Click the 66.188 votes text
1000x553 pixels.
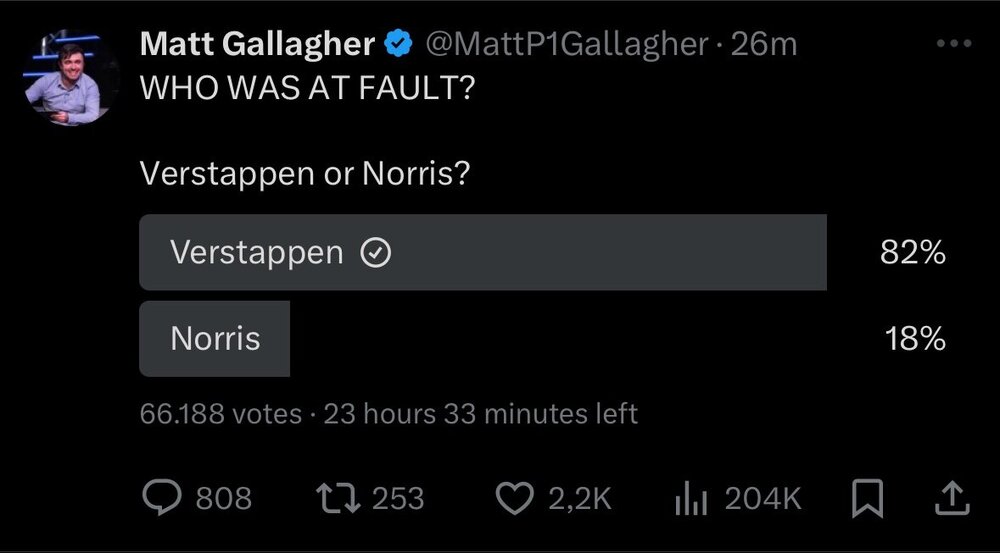coord(221,413)
